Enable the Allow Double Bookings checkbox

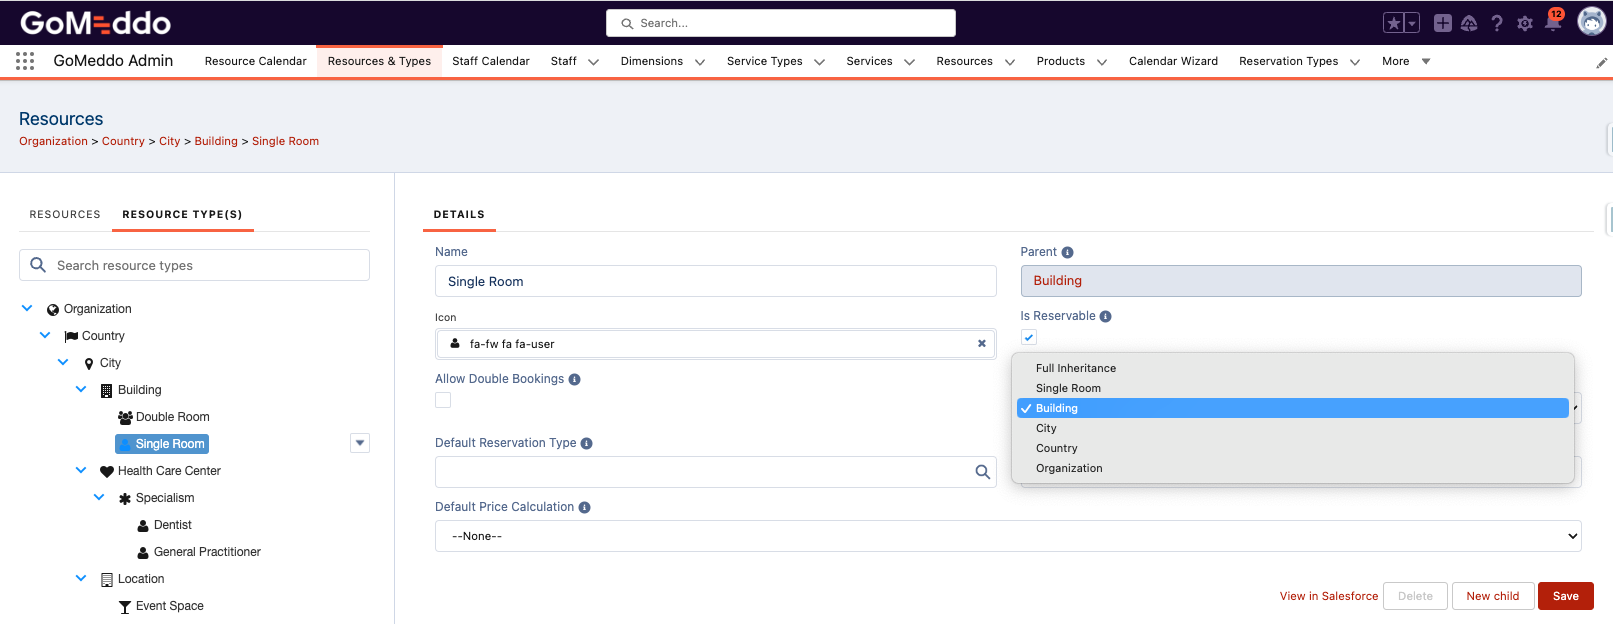point(443,400)
